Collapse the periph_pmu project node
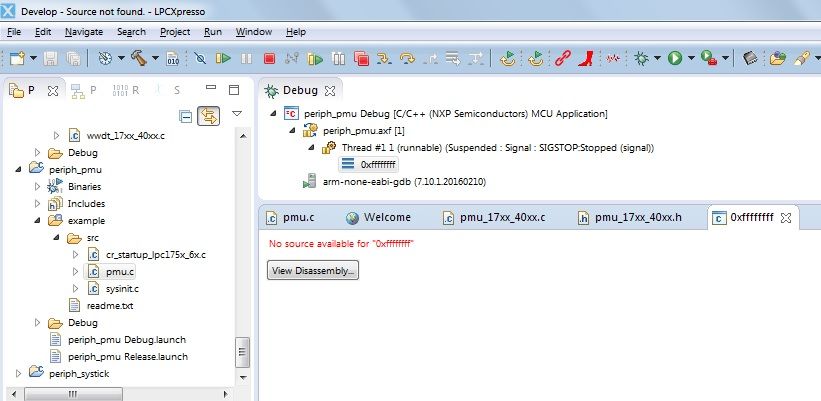821x401 pixels. click(18, 169)
